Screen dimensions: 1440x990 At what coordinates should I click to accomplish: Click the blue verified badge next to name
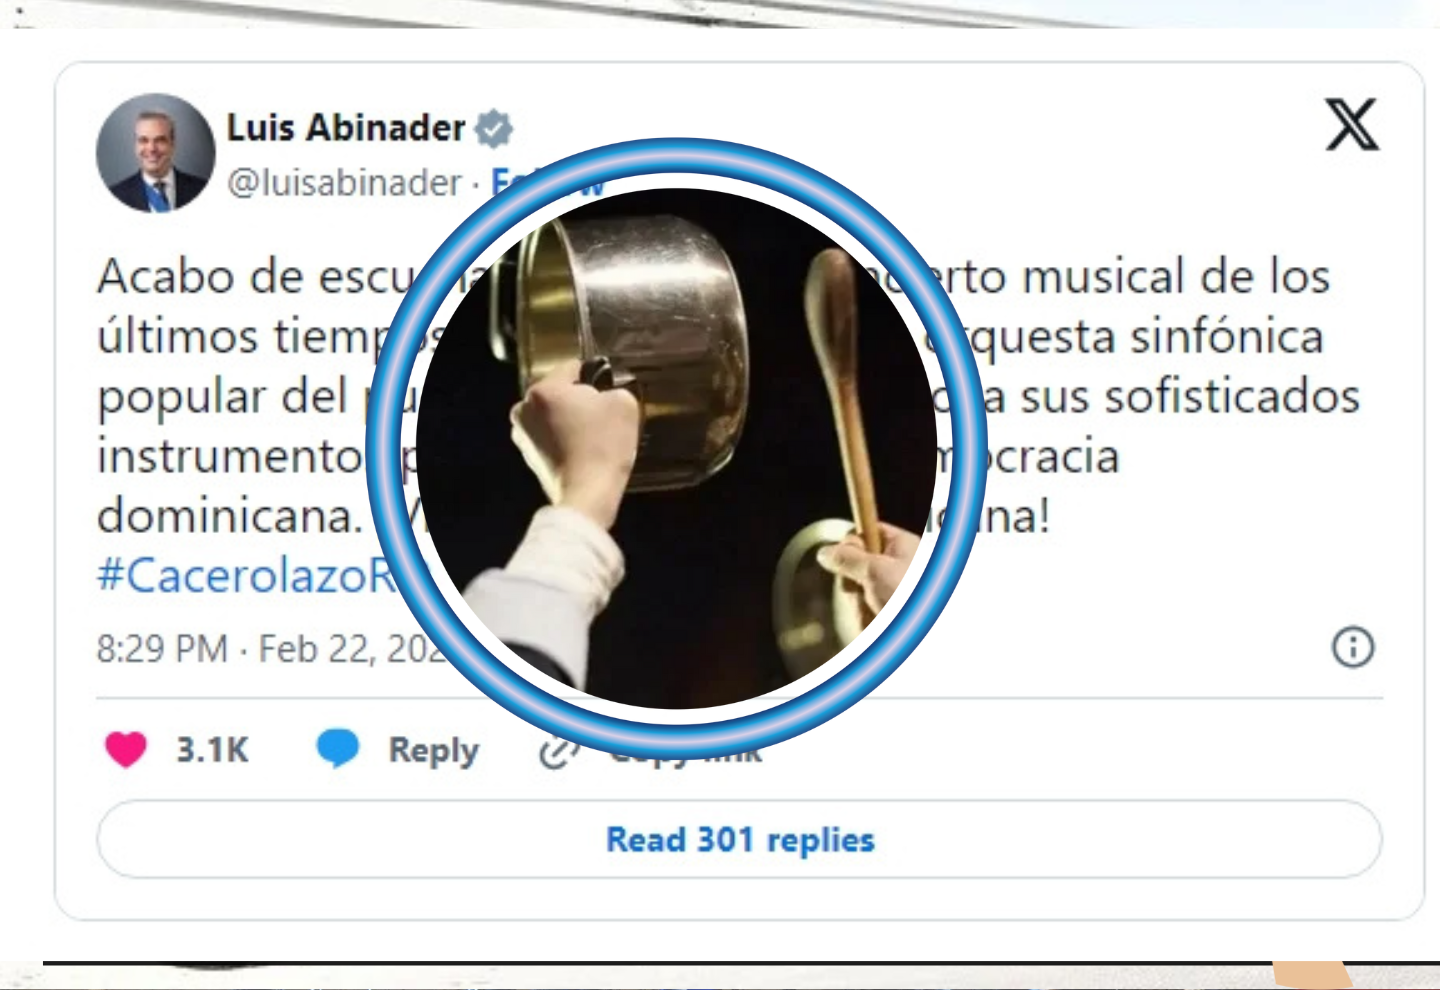[493, 128]
